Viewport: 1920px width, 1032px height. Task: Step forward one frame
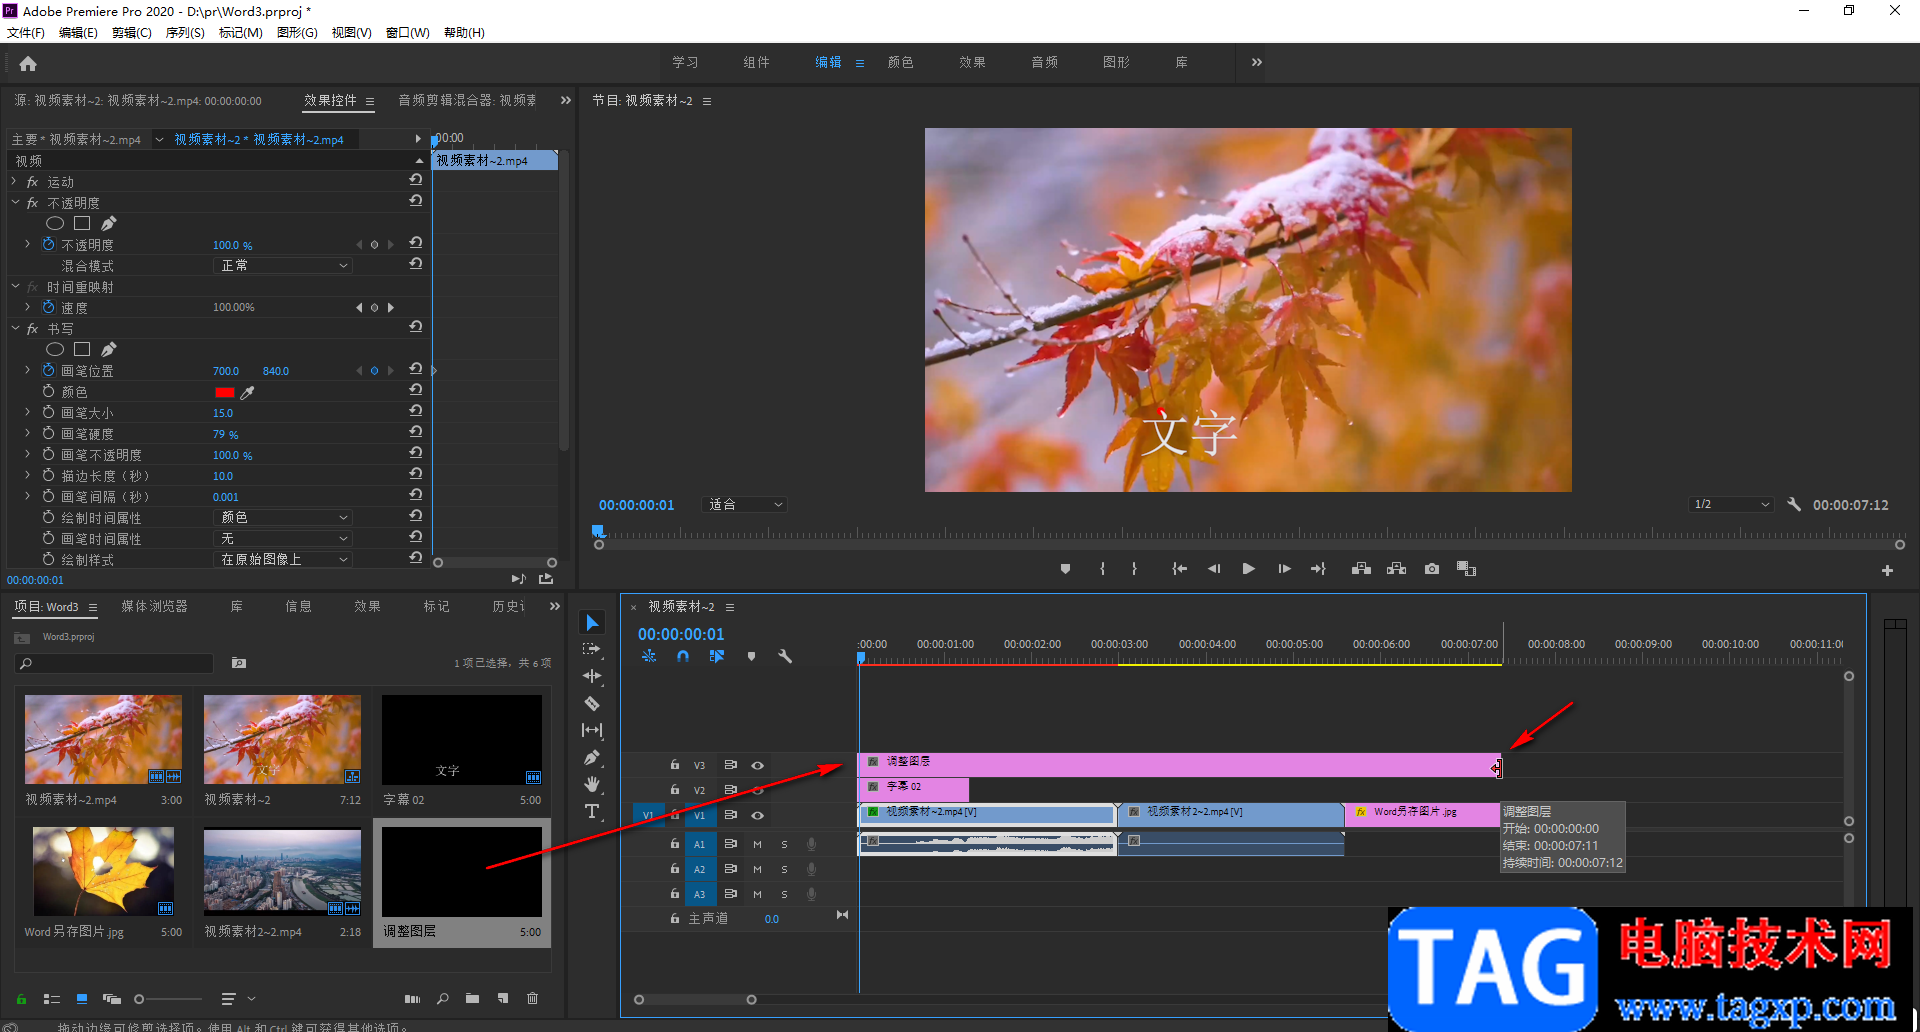1284,569
